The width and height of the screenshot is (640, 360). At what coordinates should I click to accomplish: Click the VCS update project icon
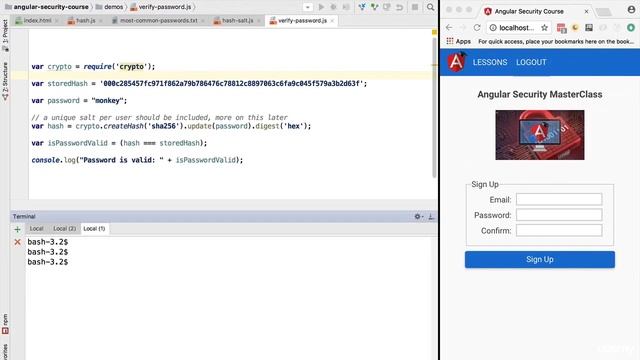click(x=362, y=7)
